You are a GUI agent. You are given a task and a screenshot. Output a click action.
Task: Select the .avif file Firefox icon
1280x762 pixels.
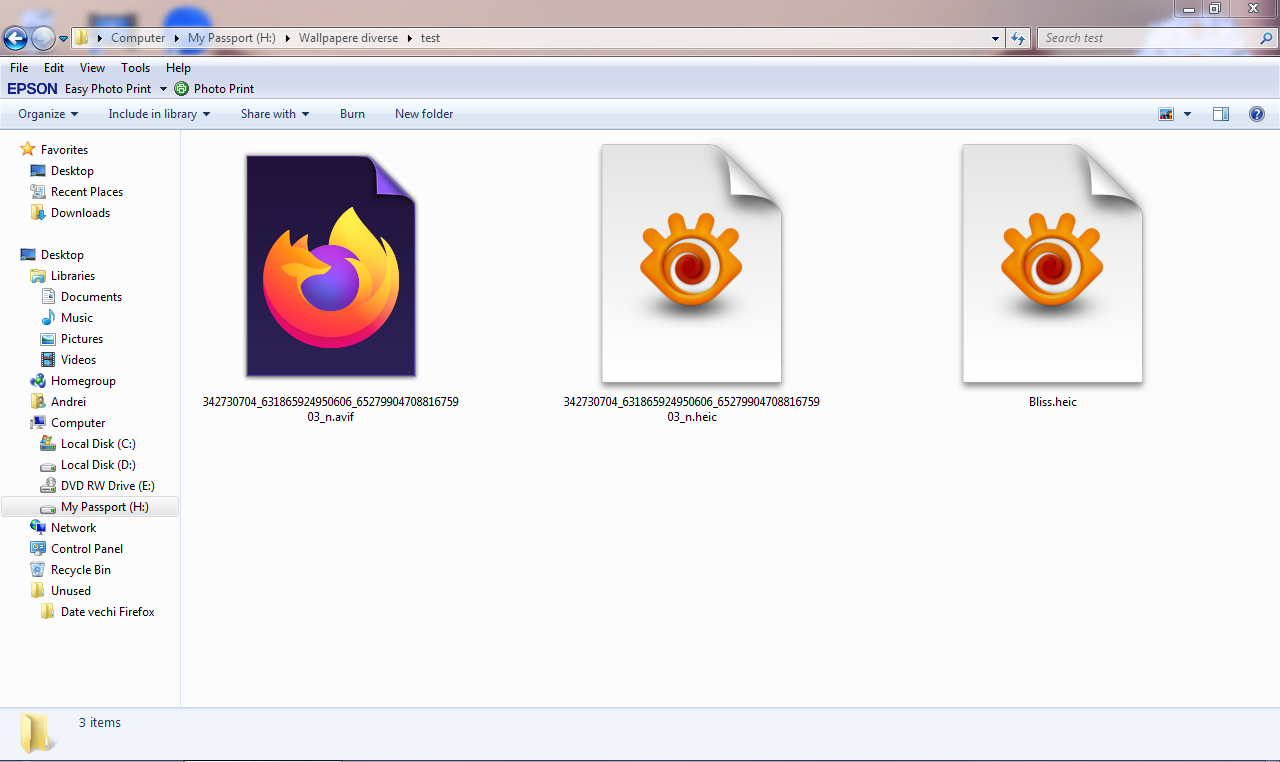(331, 266)
